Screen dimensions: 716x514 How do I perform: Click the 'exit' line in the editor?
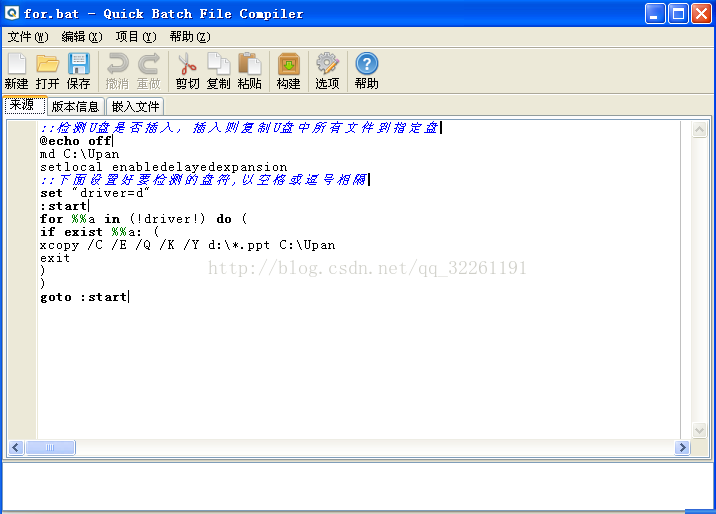coord(55,258)
